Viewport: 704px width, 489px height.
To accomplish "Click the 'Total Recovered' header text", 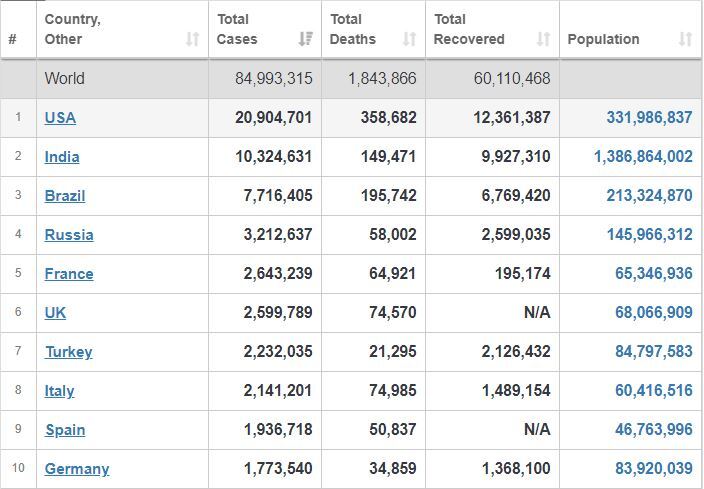I will click(x=469, y=29).
